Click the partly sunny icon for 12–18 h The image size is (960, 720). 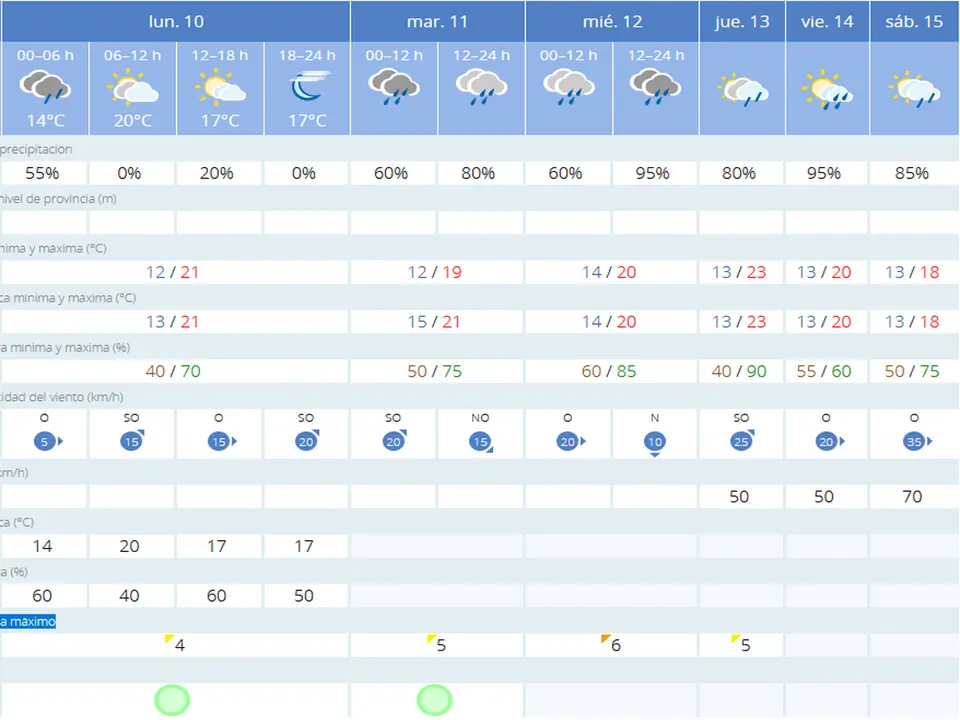click(220, 86)
